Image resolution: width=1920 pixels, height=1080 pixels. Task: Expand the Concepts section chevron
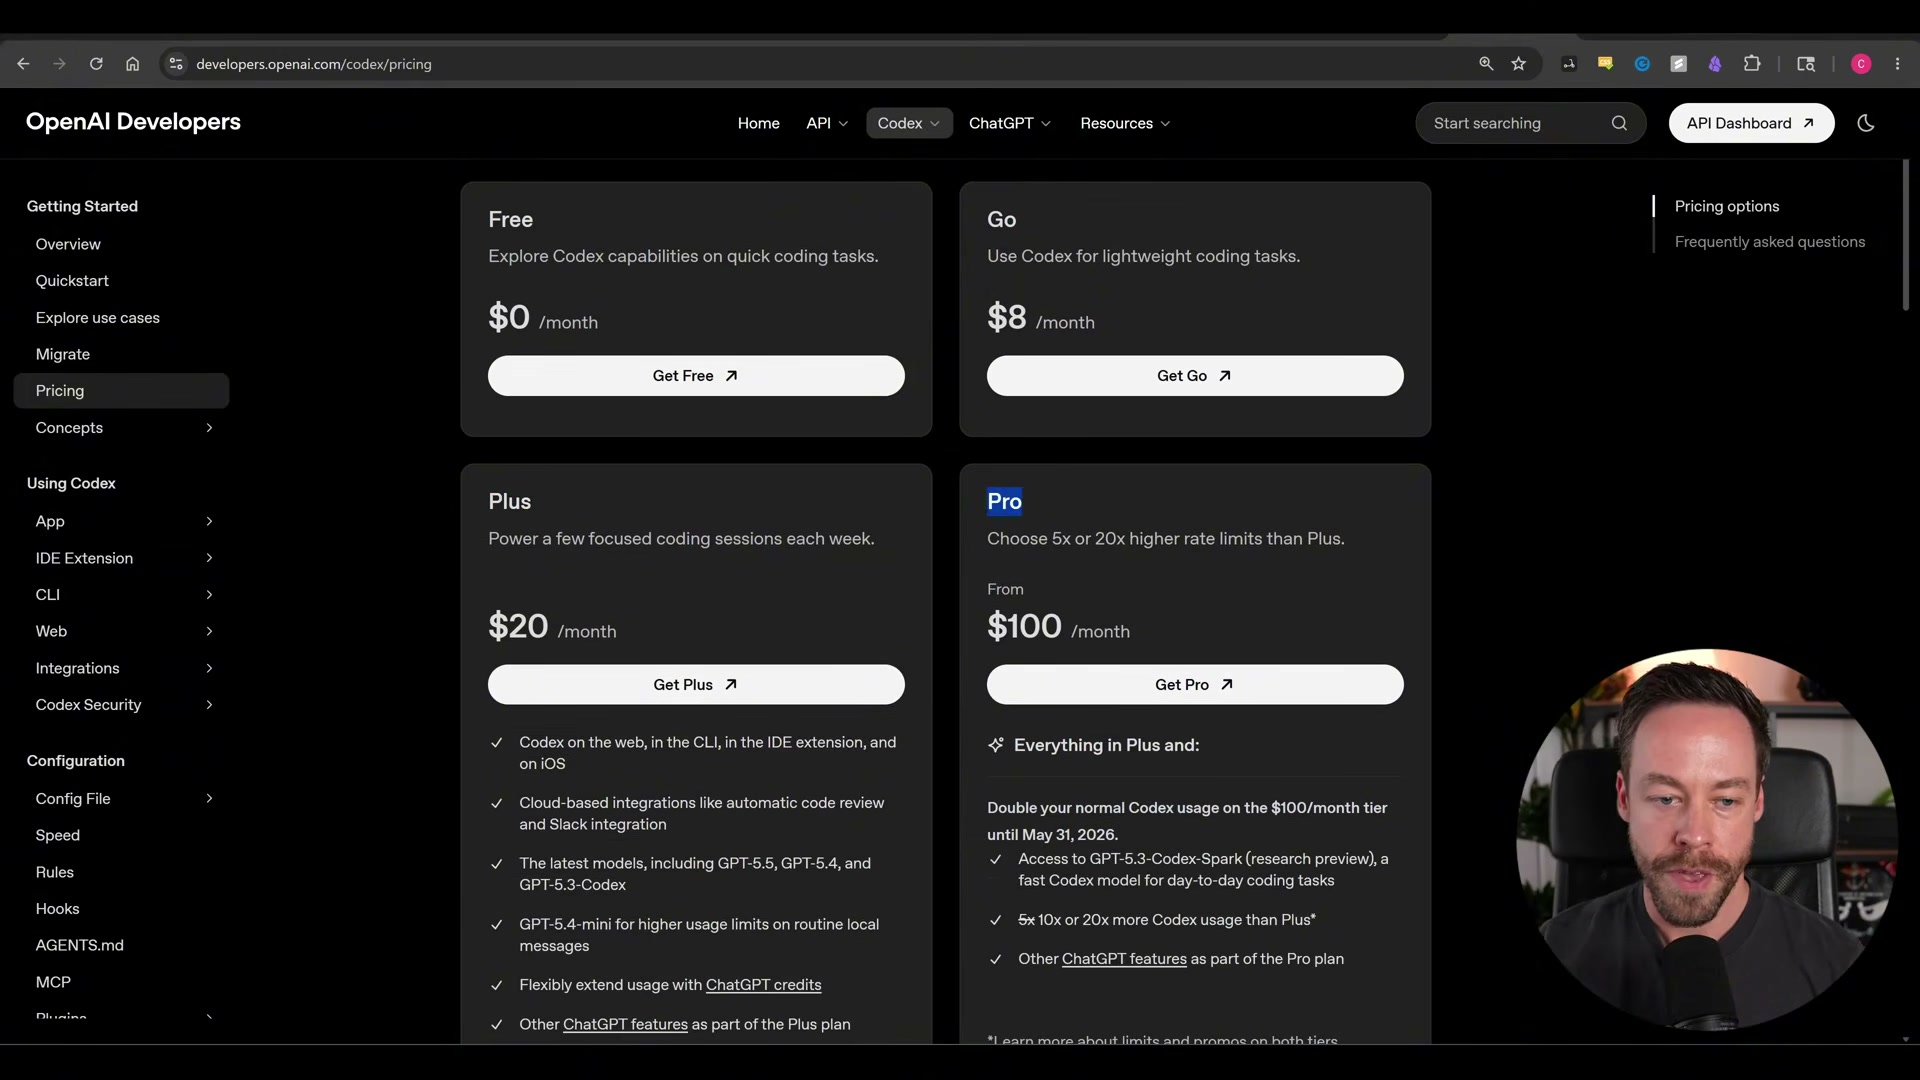pos(209,428)
